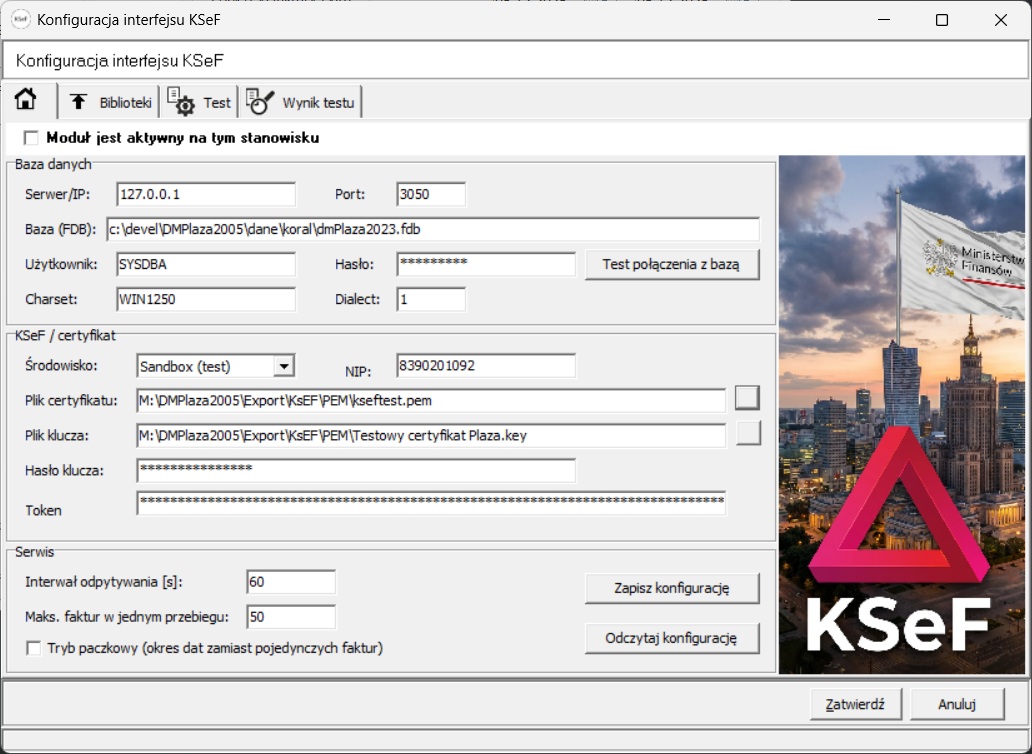Click the Charset field with WIN1250

click(x=206, y=299)
